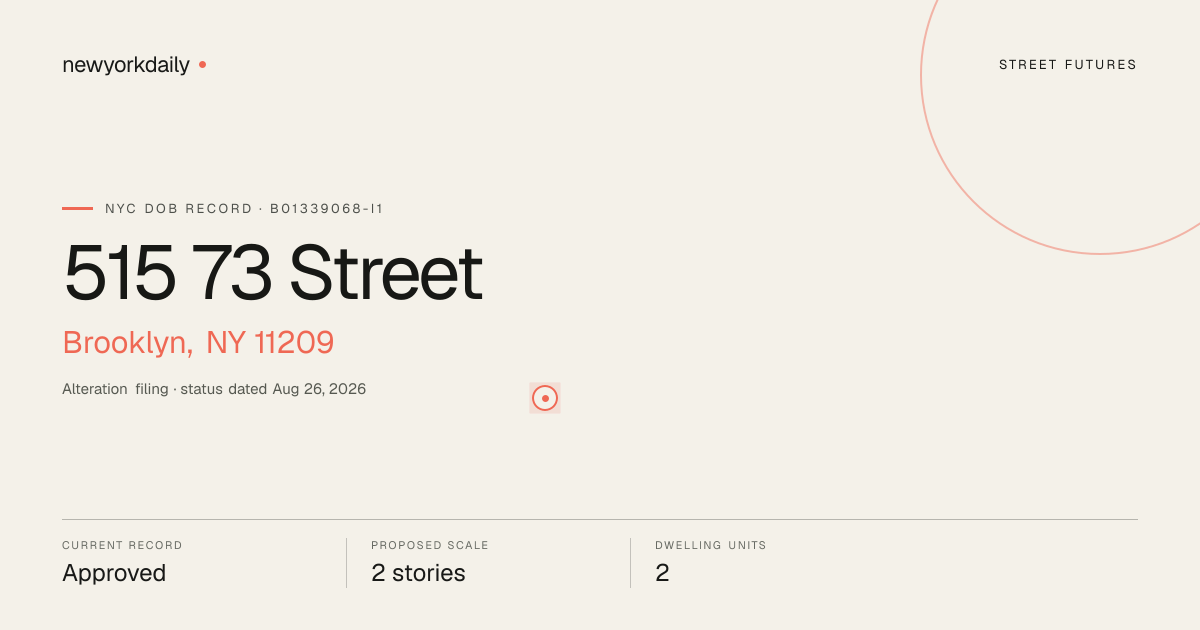
Task: Click the red target marker icon
Action: pyautogui.click(x=545, y=398)
